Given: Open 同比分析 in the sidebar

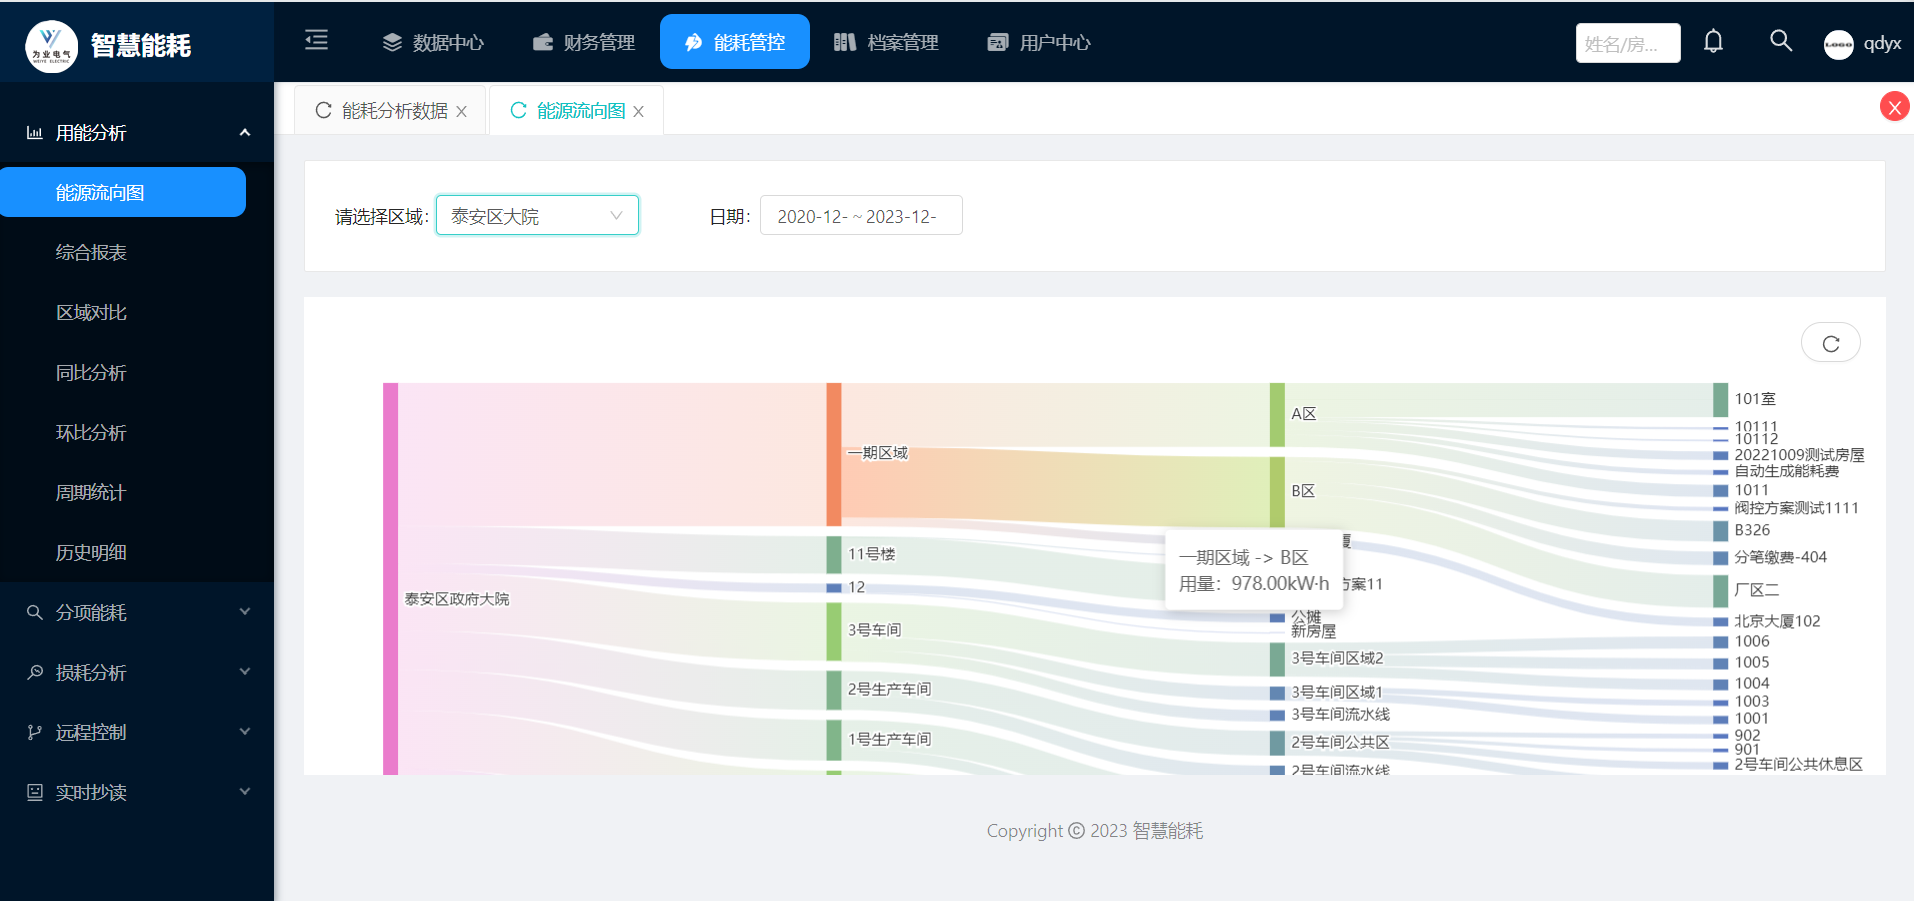Looking at the screenshot, I should tap(91, 373).
